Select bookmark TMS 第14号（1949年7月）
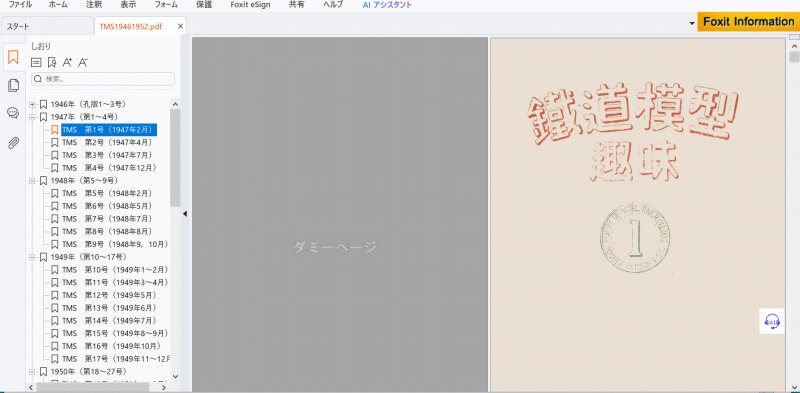 click(109, 321)
